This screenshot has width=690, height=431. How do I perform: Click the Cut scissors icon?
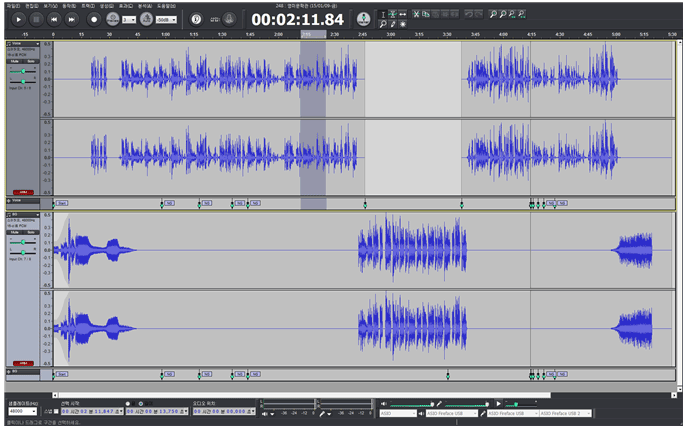[416, 14]
